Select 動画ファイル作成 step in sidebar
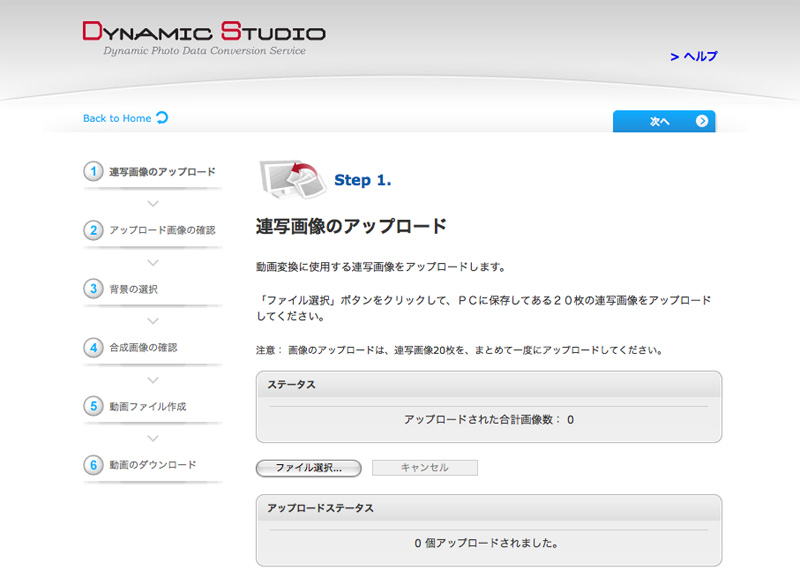This screenshot has height=571, width=800. (x=148, y=407)
